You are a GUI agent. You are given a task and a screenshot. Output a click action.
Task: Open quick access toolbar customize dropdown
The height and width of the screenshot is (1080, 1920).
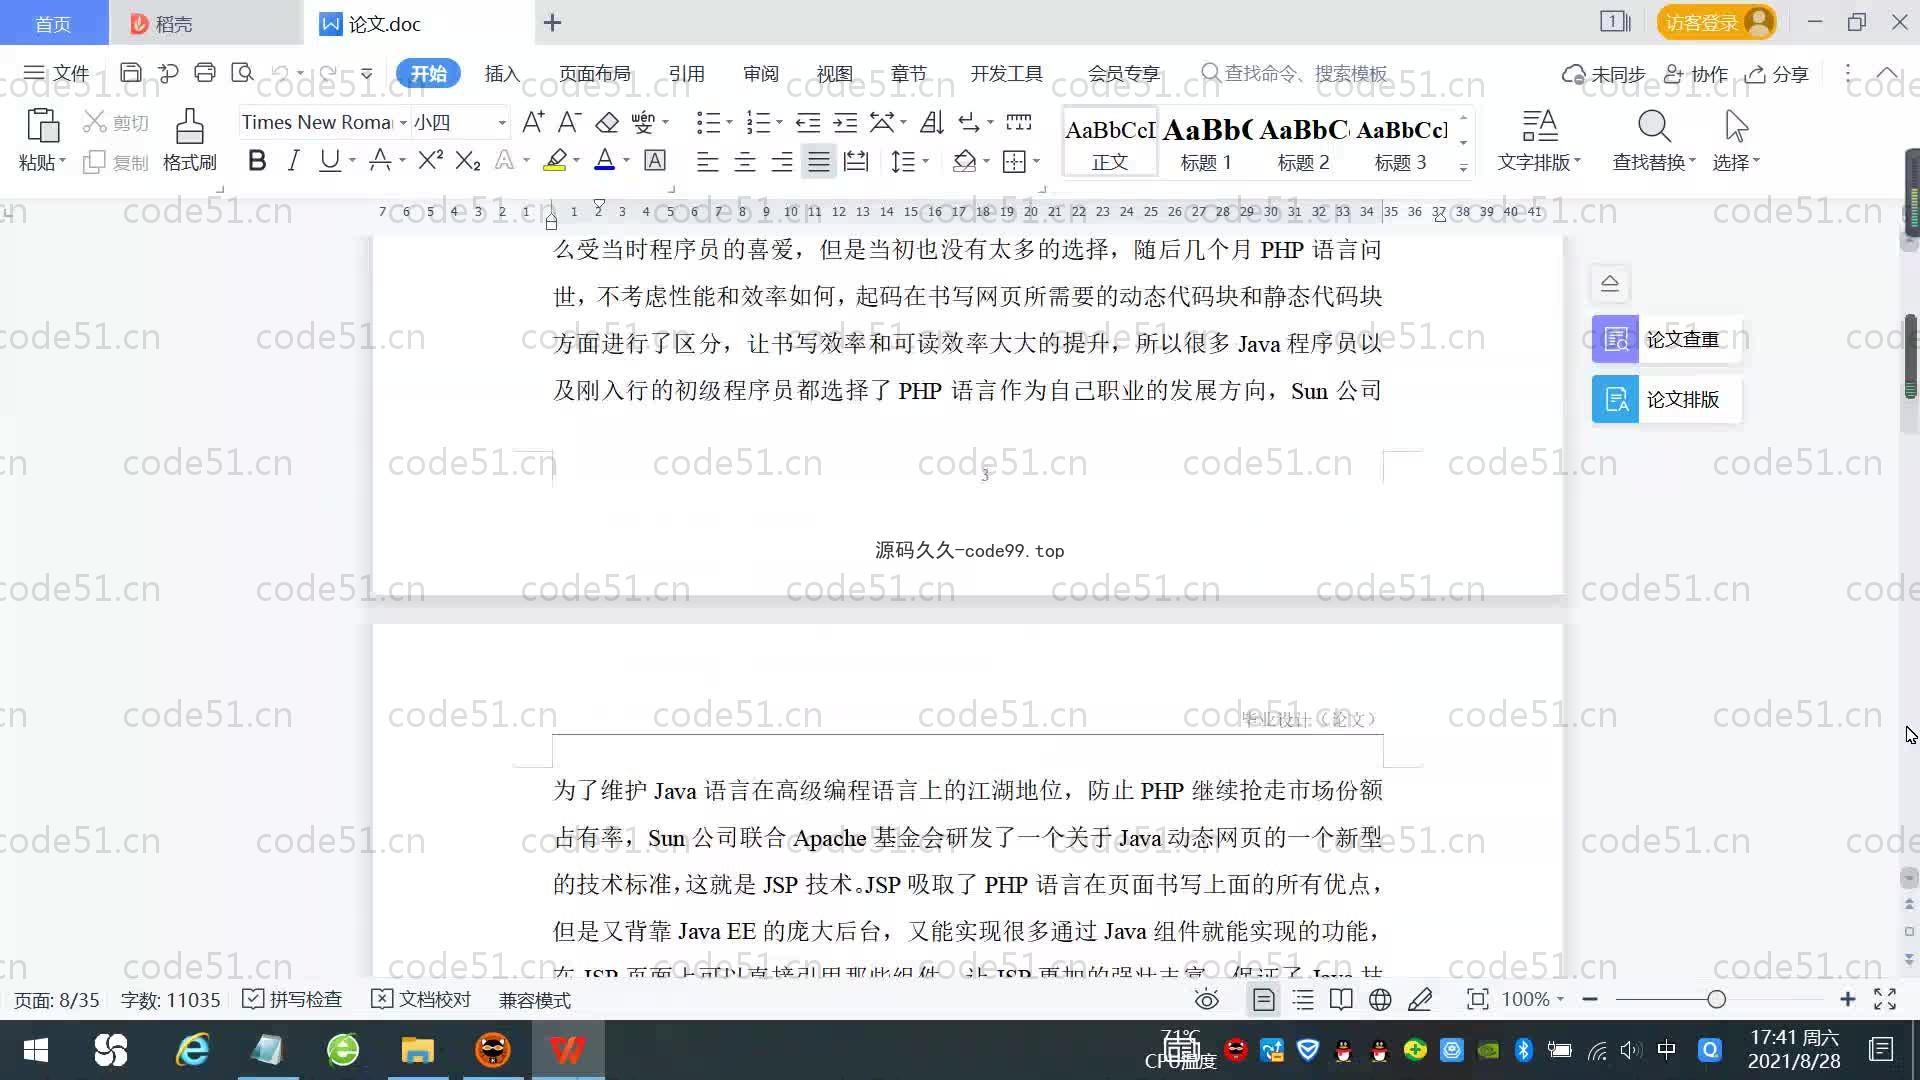(x=367, y=73)
